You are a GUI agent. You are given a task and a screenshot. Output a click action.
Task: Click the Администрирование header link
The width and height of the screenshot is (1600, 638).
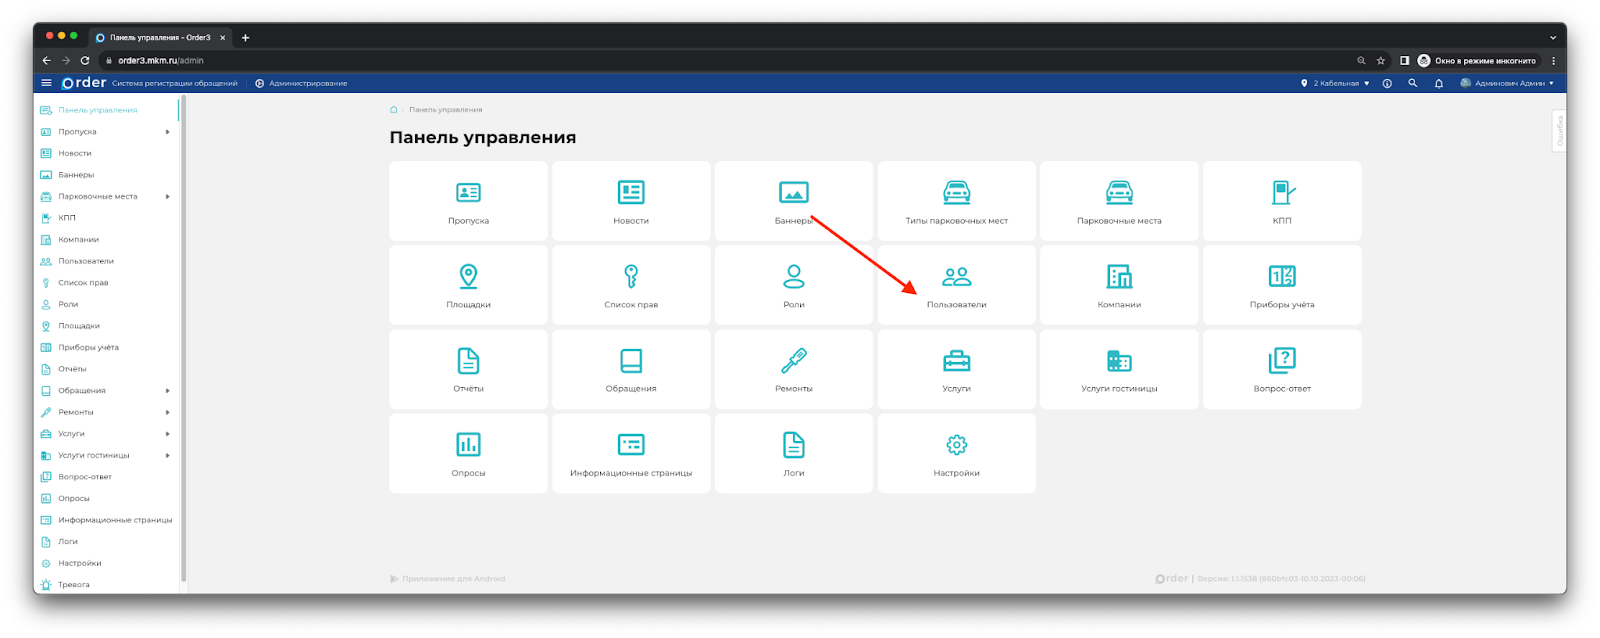click(x=307, y=83)
